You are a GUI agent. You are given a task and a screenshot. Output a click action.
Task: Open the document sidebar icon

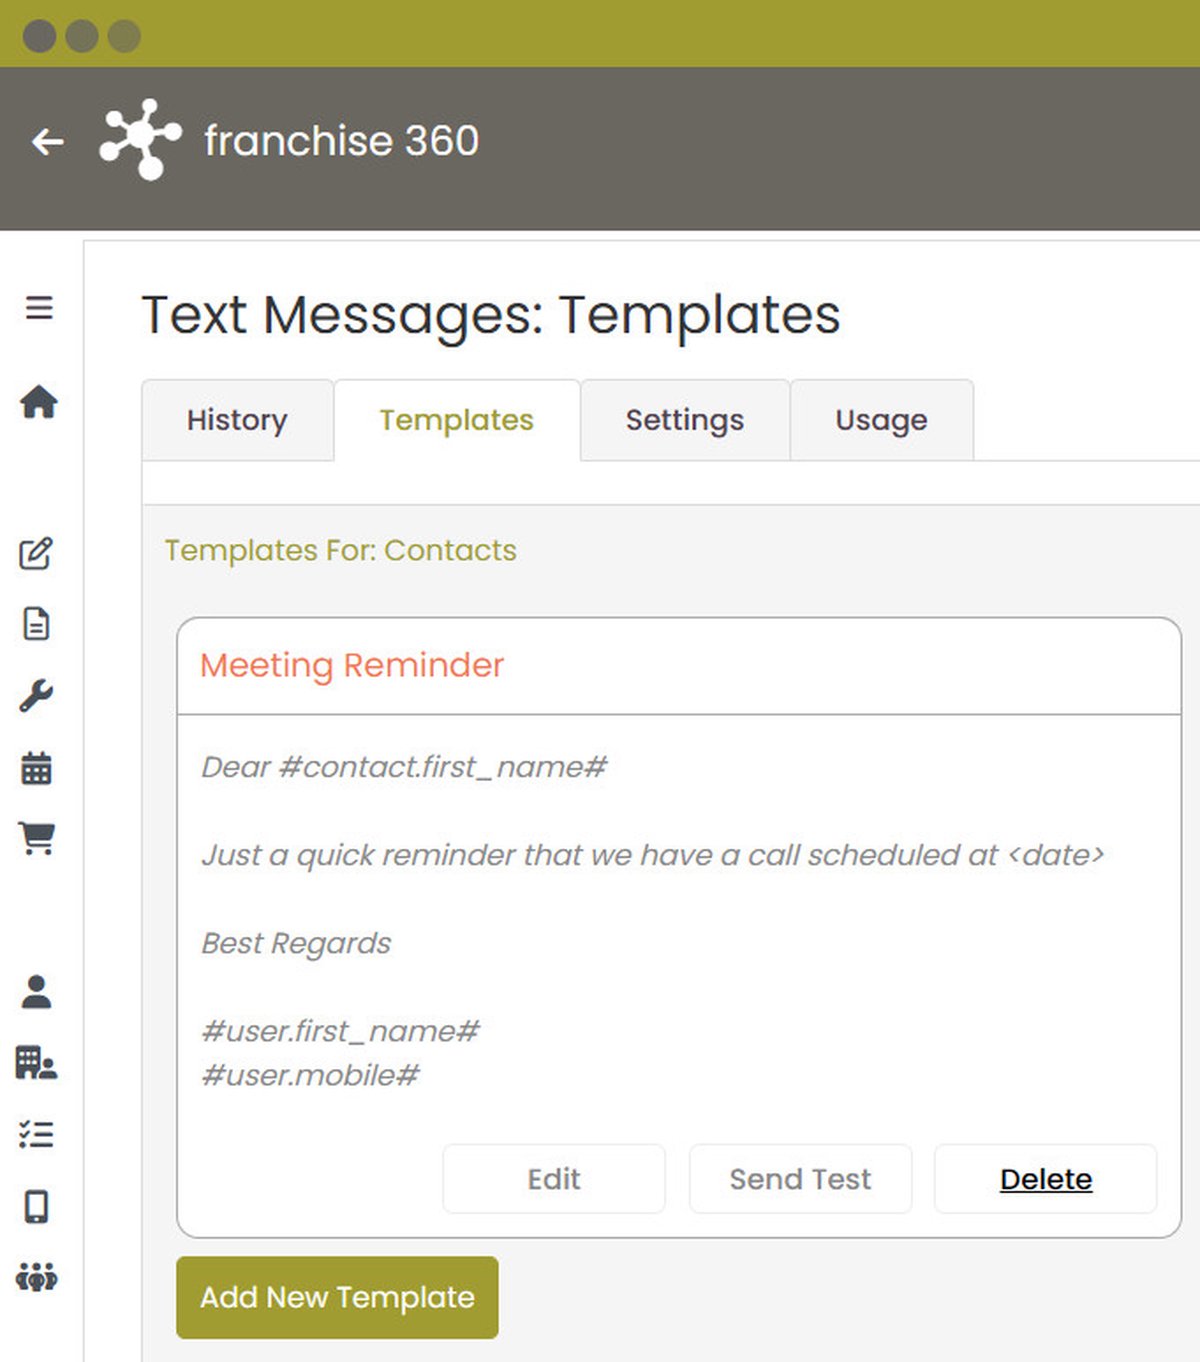[36, 624]
